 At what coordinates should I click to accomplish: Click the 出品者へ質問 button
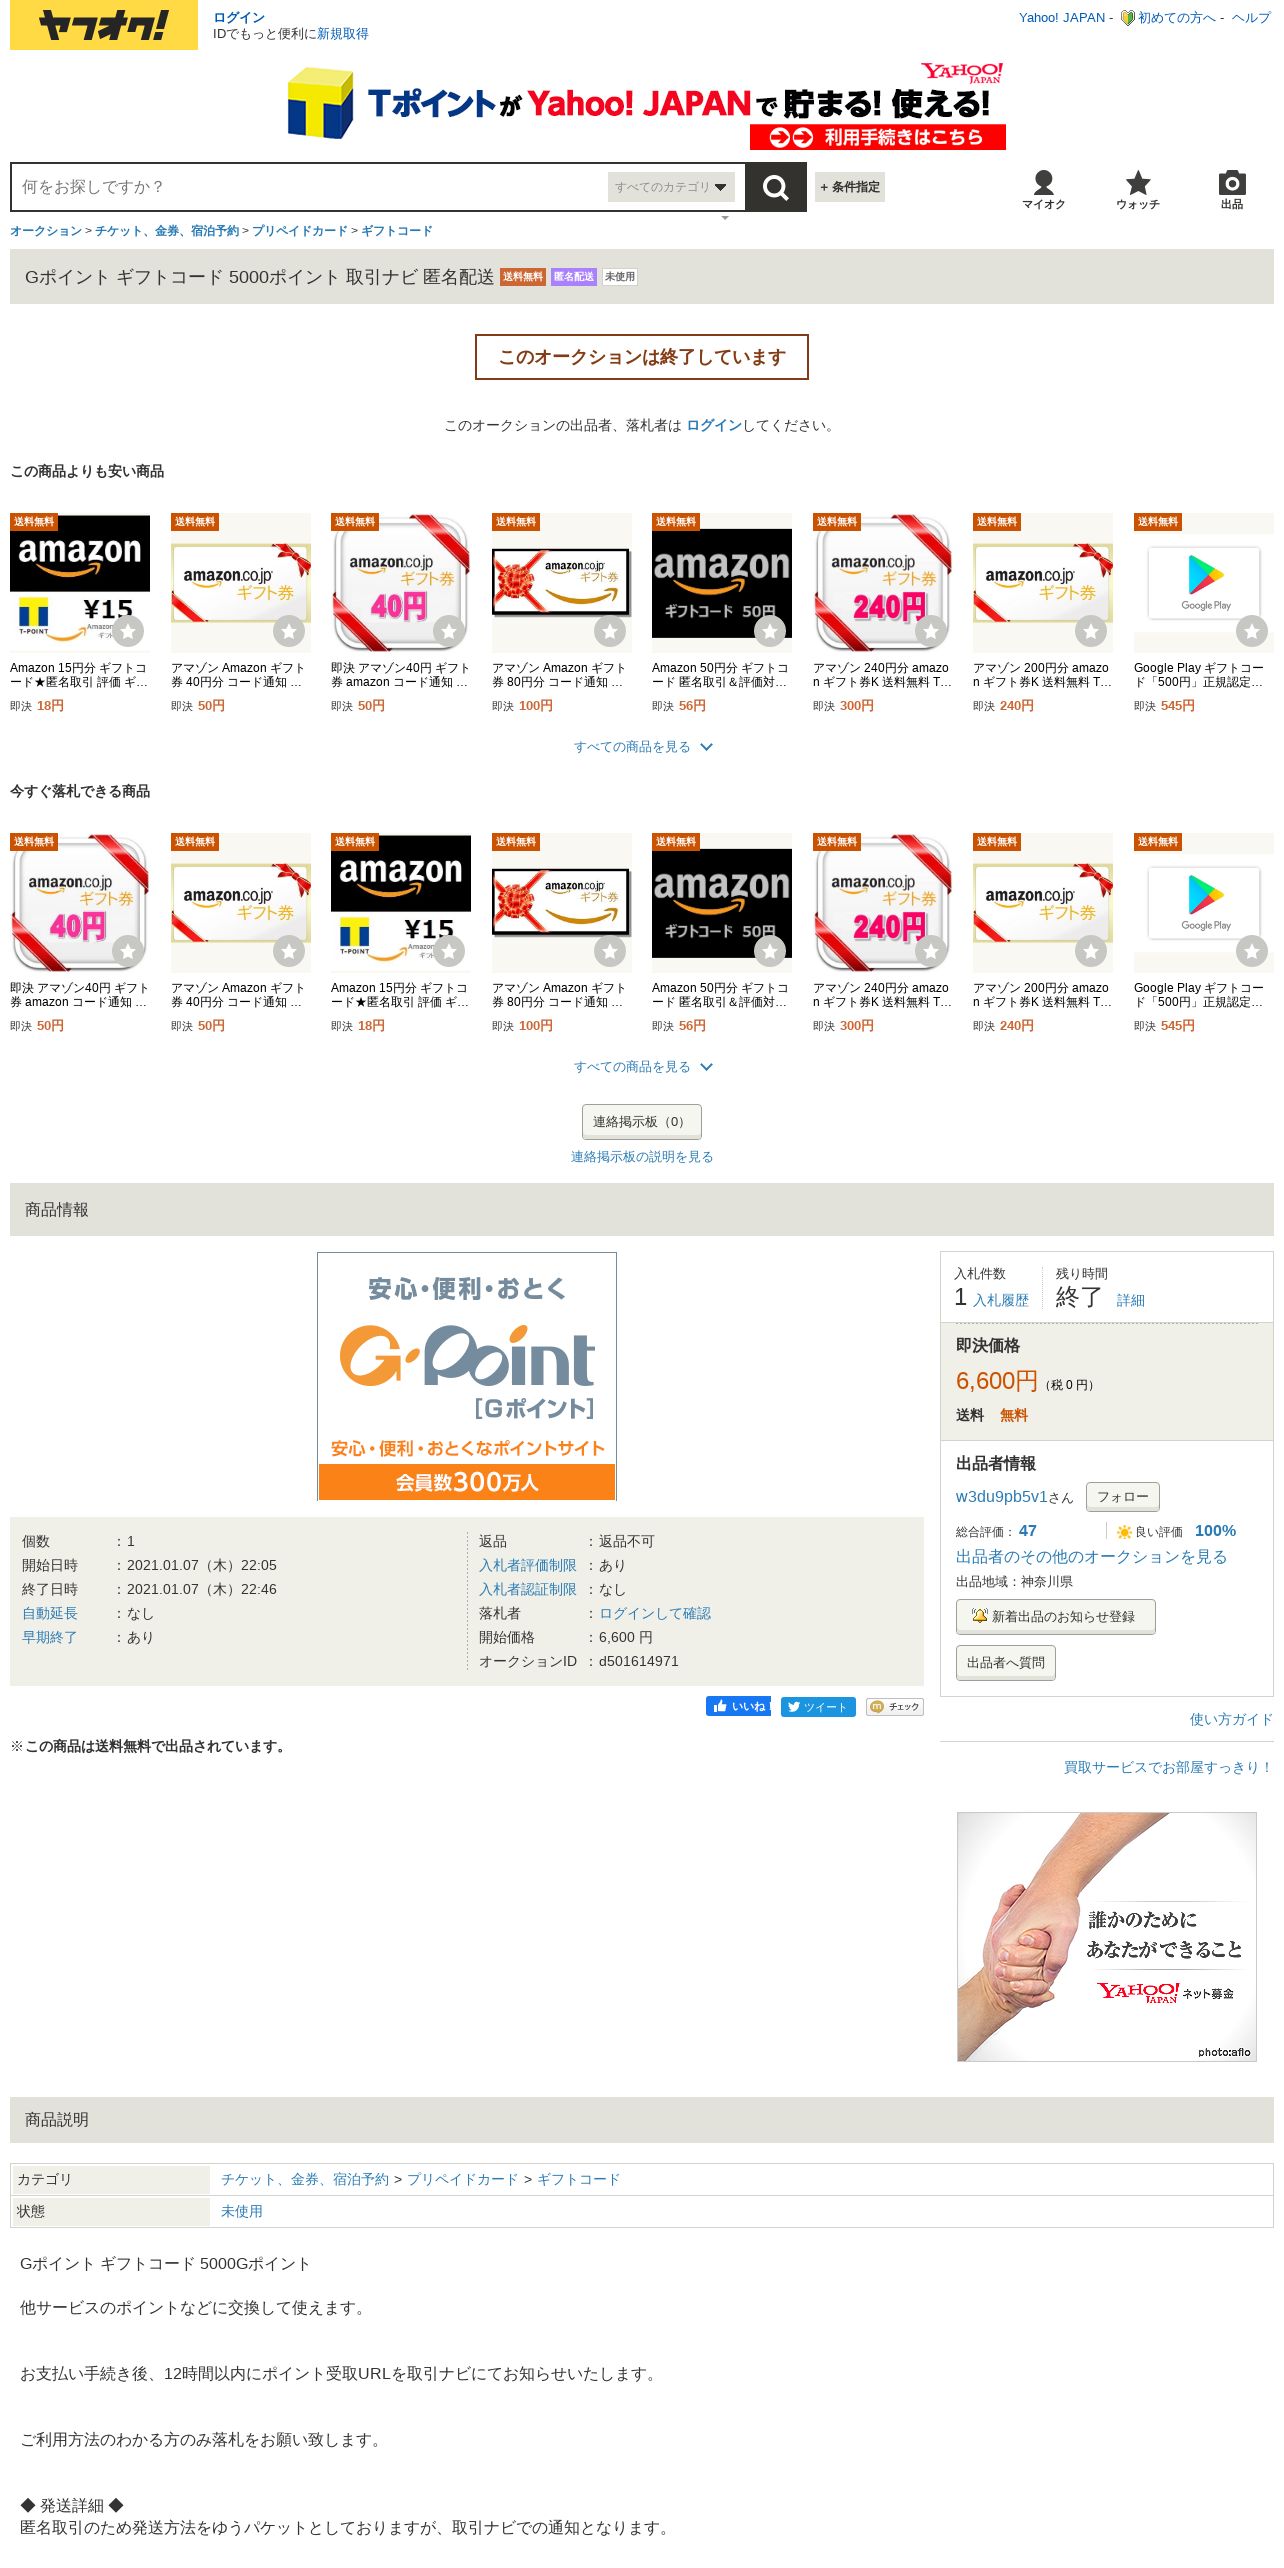tap(1006, 1663)
